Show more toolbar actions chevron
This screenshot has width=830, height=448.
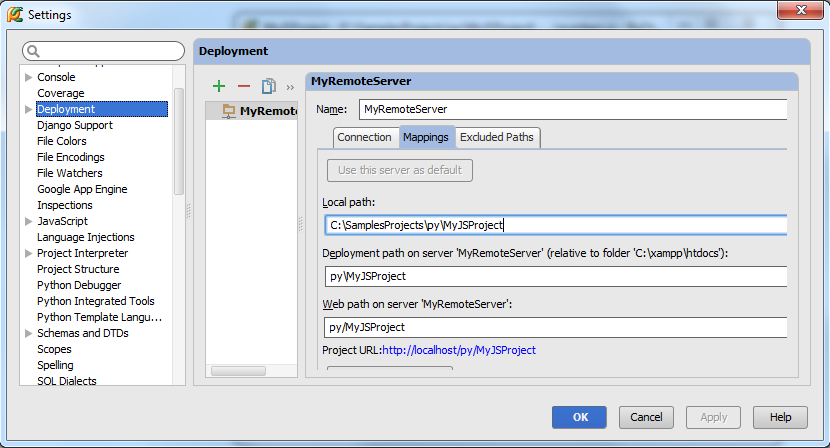point(290,87)
